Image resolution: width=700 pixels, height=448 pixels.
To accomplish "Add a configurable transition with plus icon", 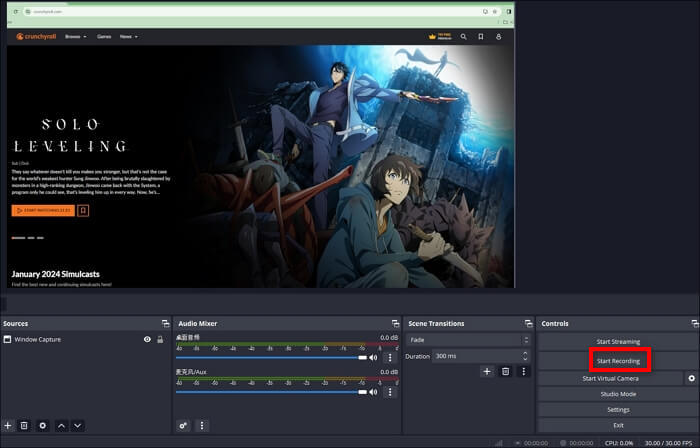I will (487, 371).
